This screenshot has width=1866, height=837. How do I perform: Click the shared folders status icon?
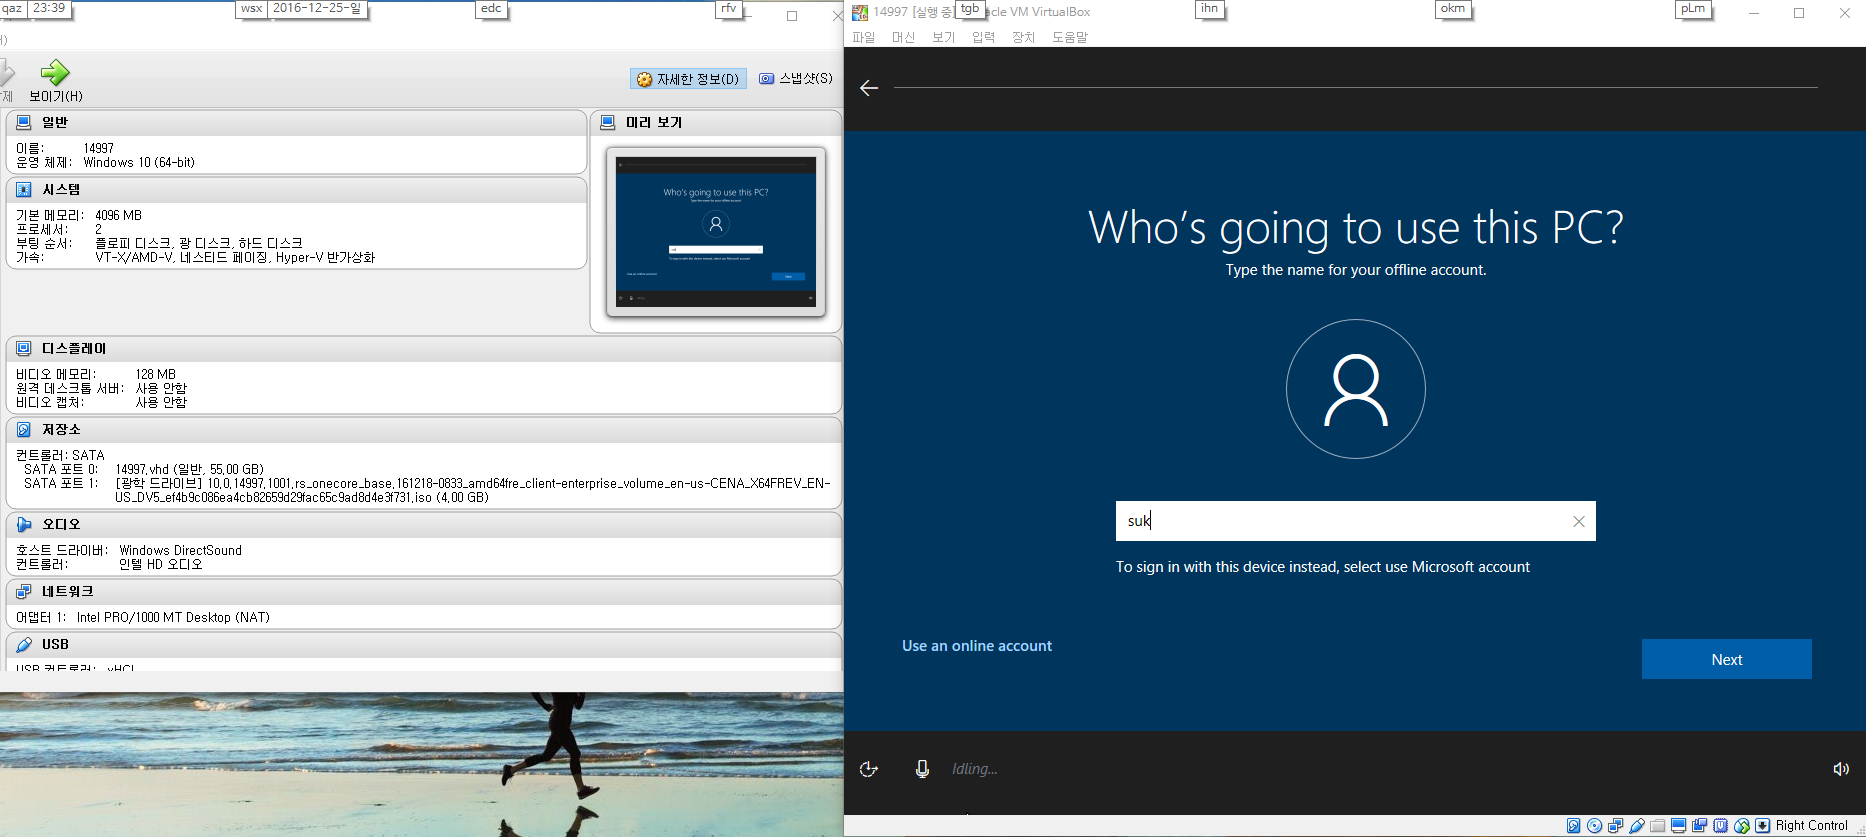pos(1657,825)
